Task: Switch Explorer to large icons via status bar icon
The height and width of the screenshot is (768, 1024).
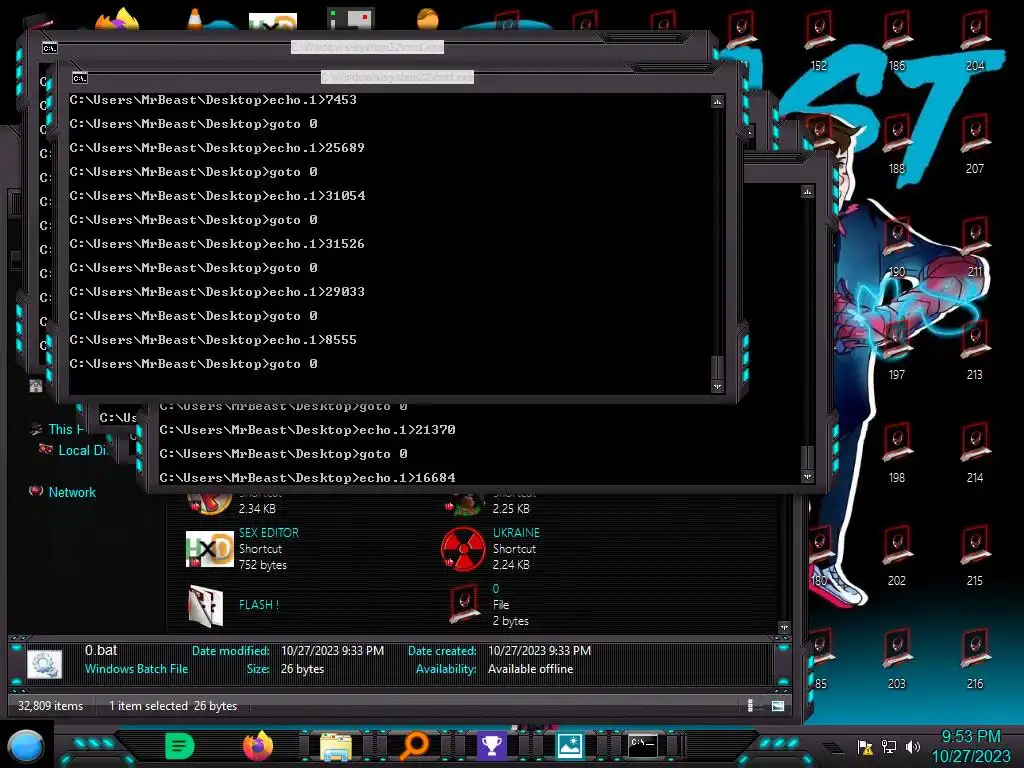Action: coord(778,705)
